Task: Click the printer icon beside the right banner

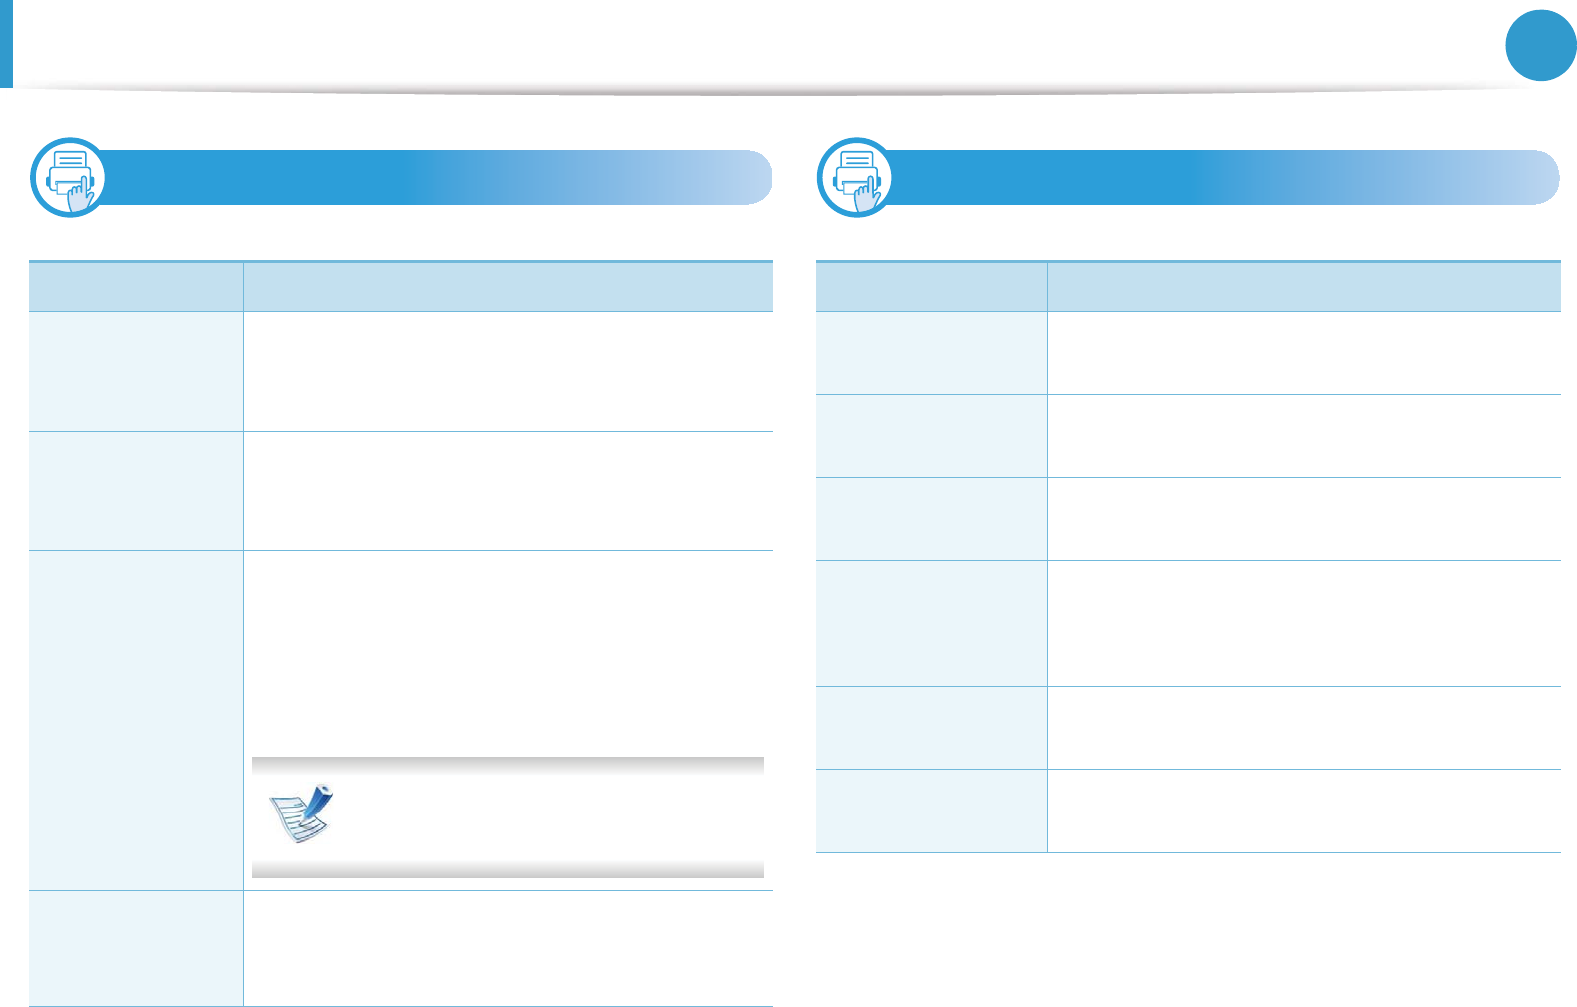Action: [856, 178]
